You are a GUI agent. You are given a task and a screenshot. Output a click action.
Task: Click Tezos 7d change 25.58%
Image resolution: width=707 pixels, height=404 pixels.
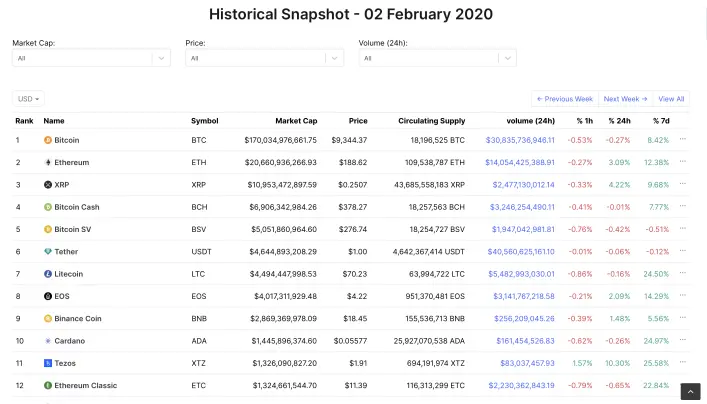coord(656,363)
